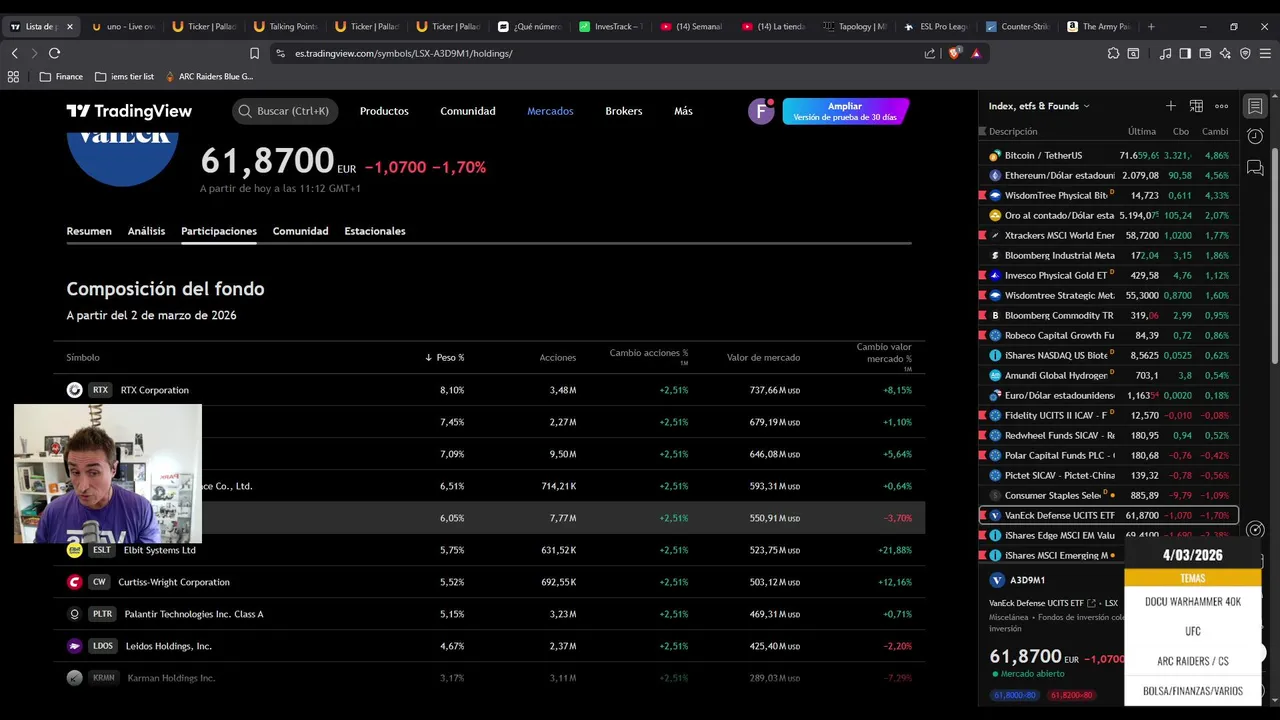Open the Brokers menu

(x=624, y=111)
